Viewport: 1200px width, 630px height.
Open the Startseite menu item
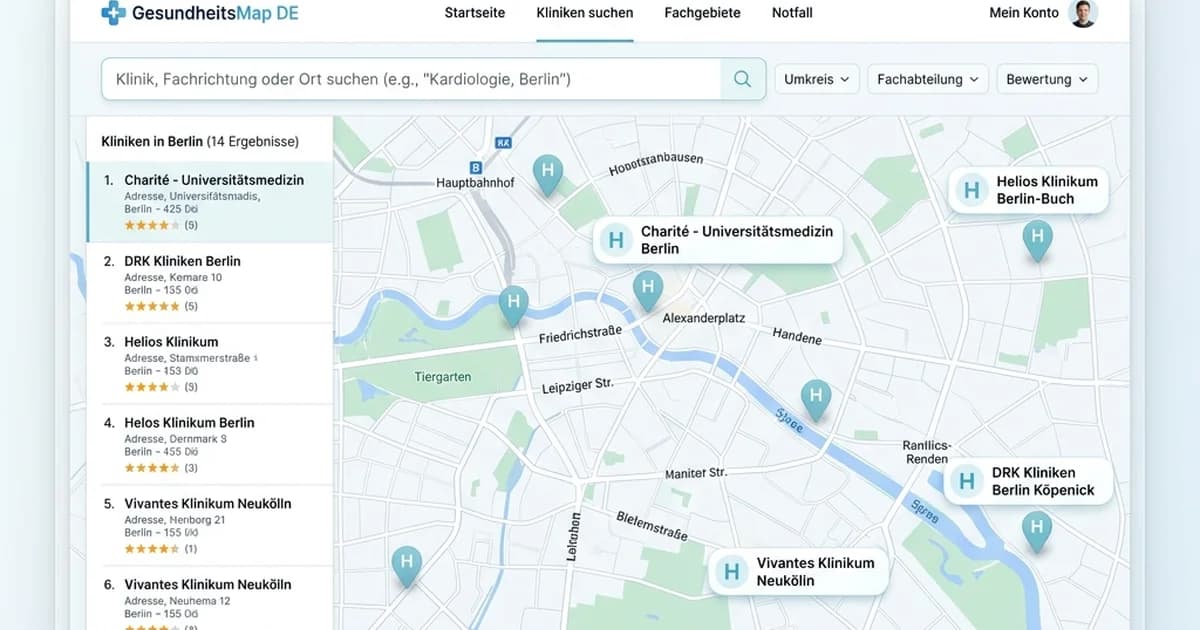coord(475,13)
